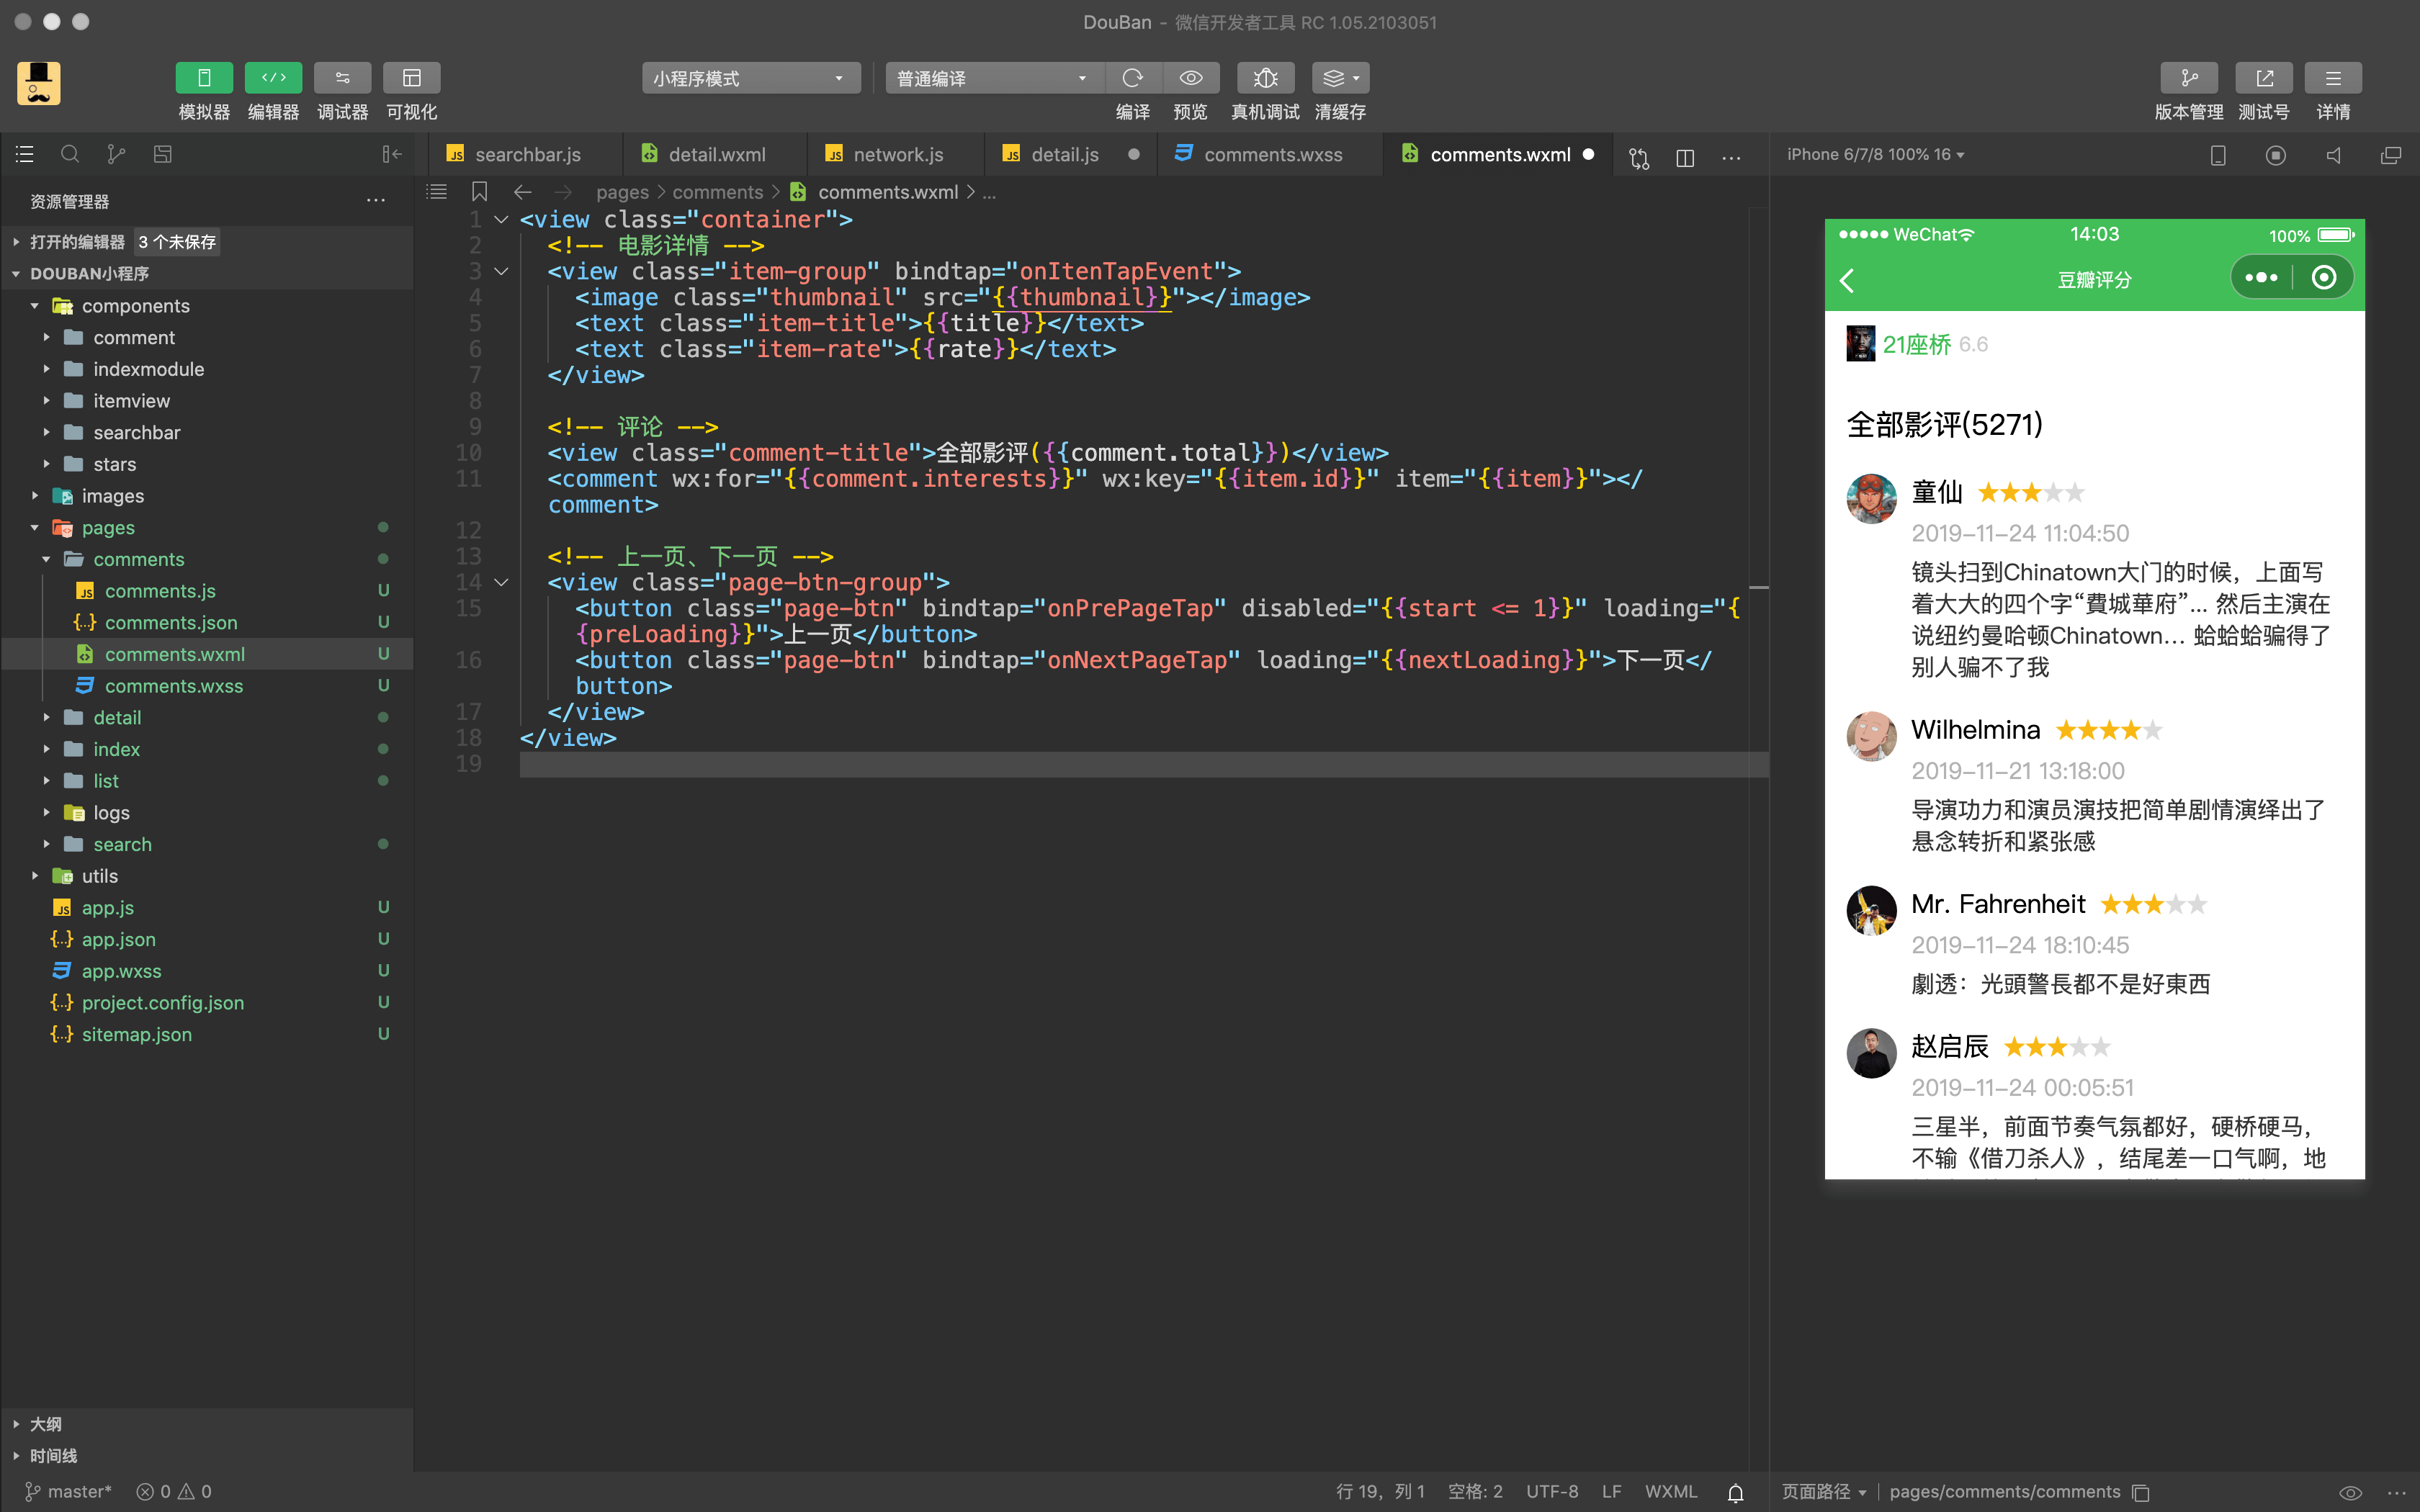The height and width of the screenshot is (1512, 2420).
Task: Open comments.json in the file tree
Action: [x=207, y=623]
